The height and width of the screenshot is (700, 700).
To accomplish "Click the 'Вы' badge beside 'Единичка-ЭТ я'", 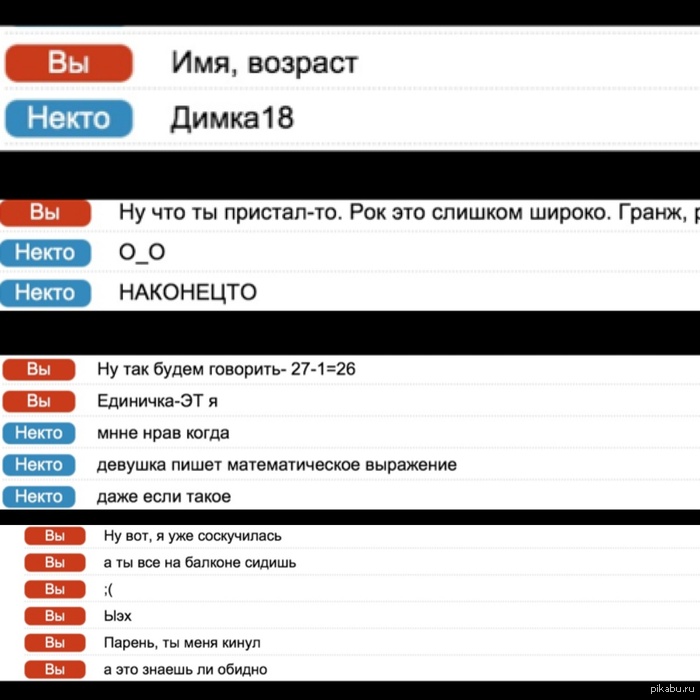I will 39,401.
